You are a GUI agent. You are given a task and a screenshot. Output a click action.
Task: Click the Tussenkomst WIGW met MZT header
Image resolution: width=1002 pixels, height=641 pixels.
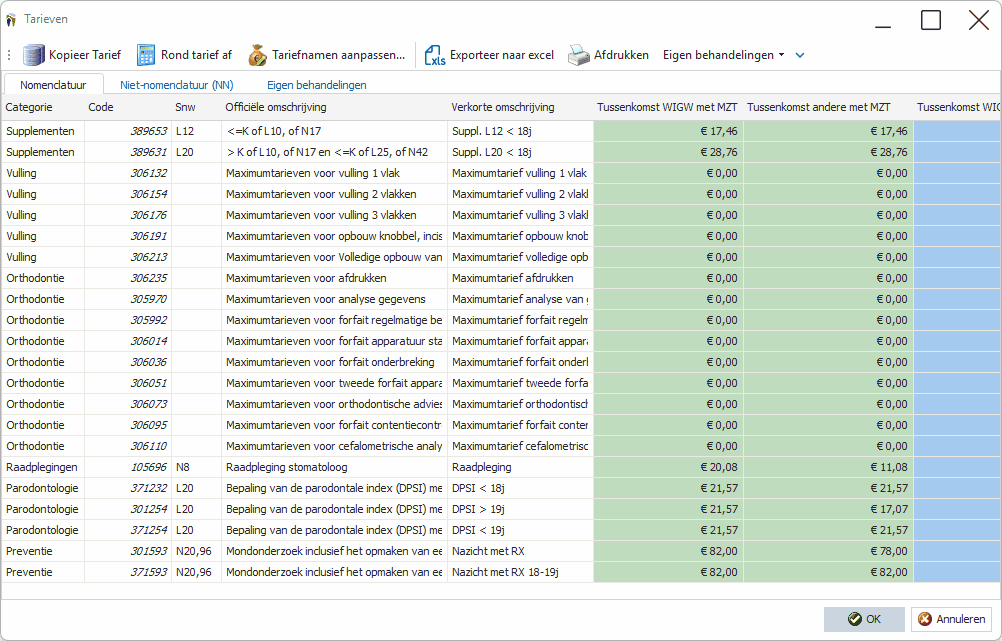tap(667, 107)
